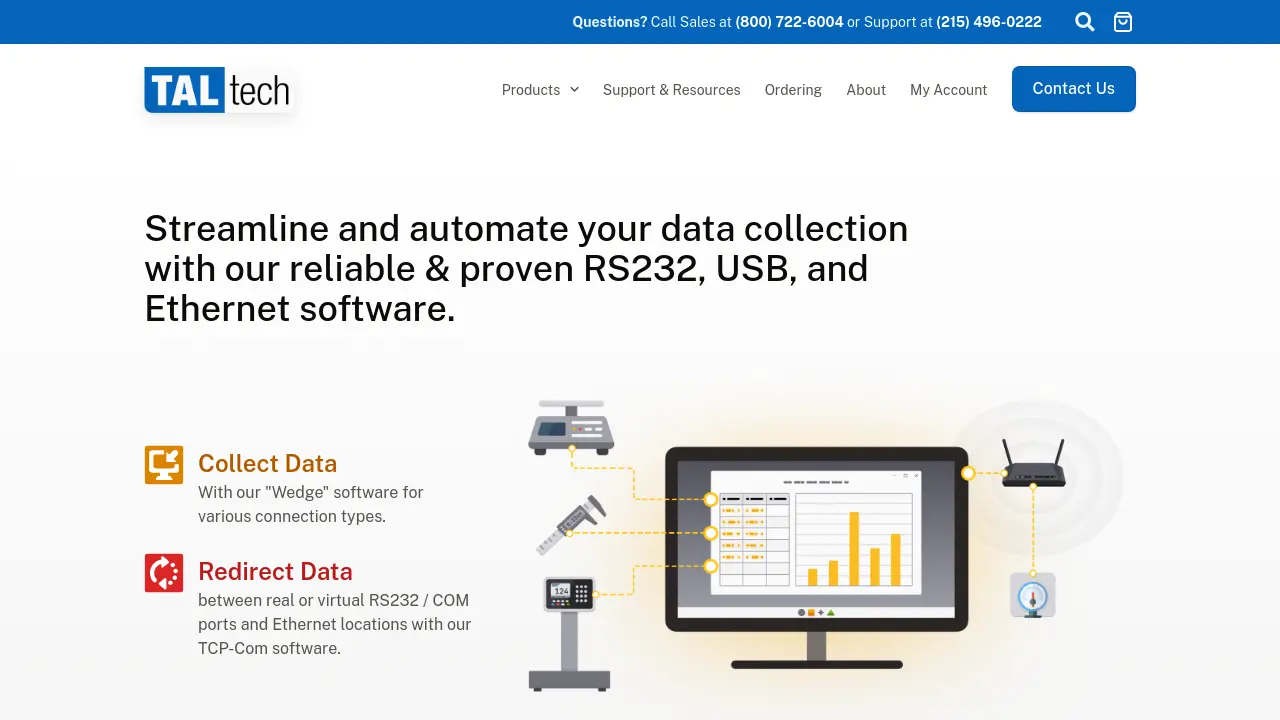This screenshot has height=720, width=1280.
Task: Click the platform scale illustration icon
Action: tap(569, 634)
